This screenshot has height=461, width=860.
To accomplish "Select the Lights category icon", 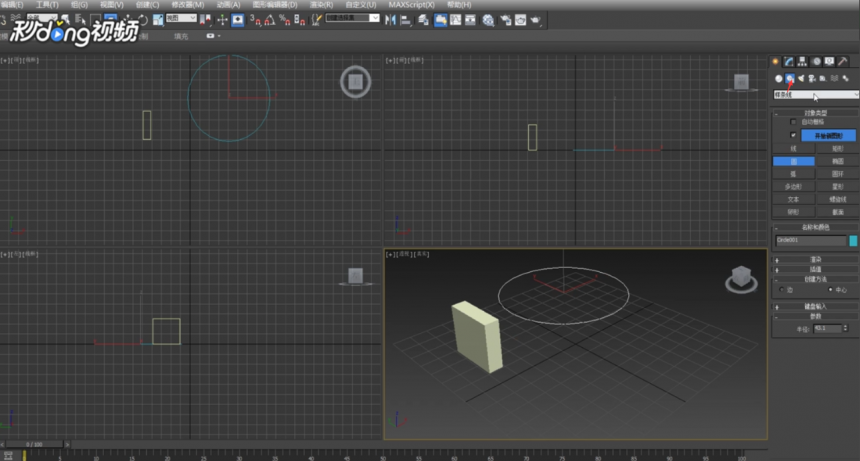I will [801, 78].
